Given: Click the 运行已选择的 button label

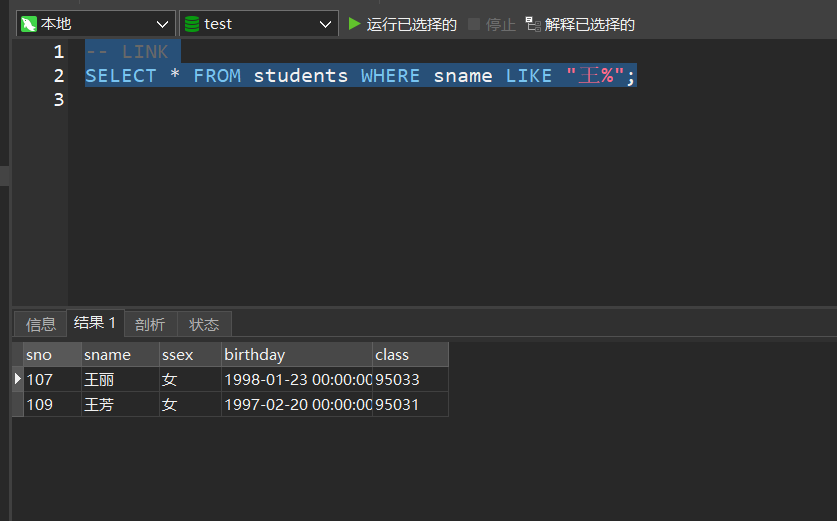Looking at the screenshot, I should (411, 24).
